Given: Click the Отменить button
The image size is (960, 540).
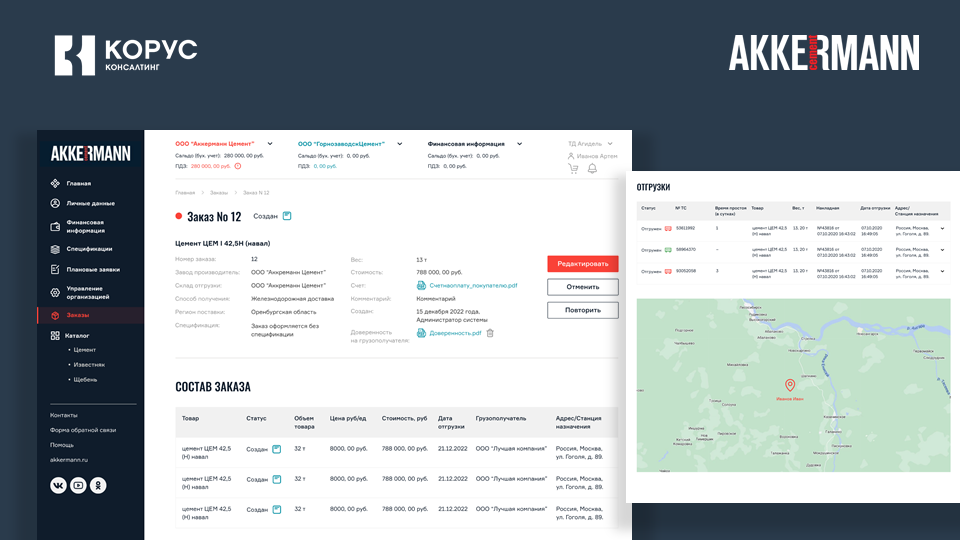Looking at the screenshot, I should tap(583, 287).
